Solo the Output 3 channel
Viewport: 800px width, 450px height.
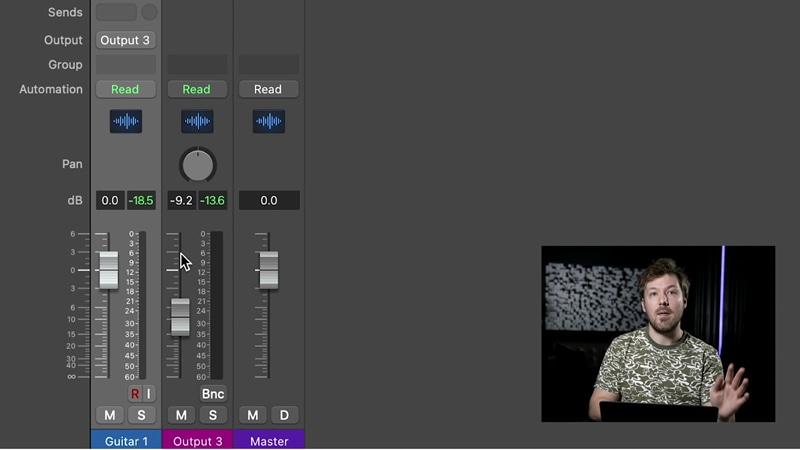pyautogui.click(x=212, y=415)
